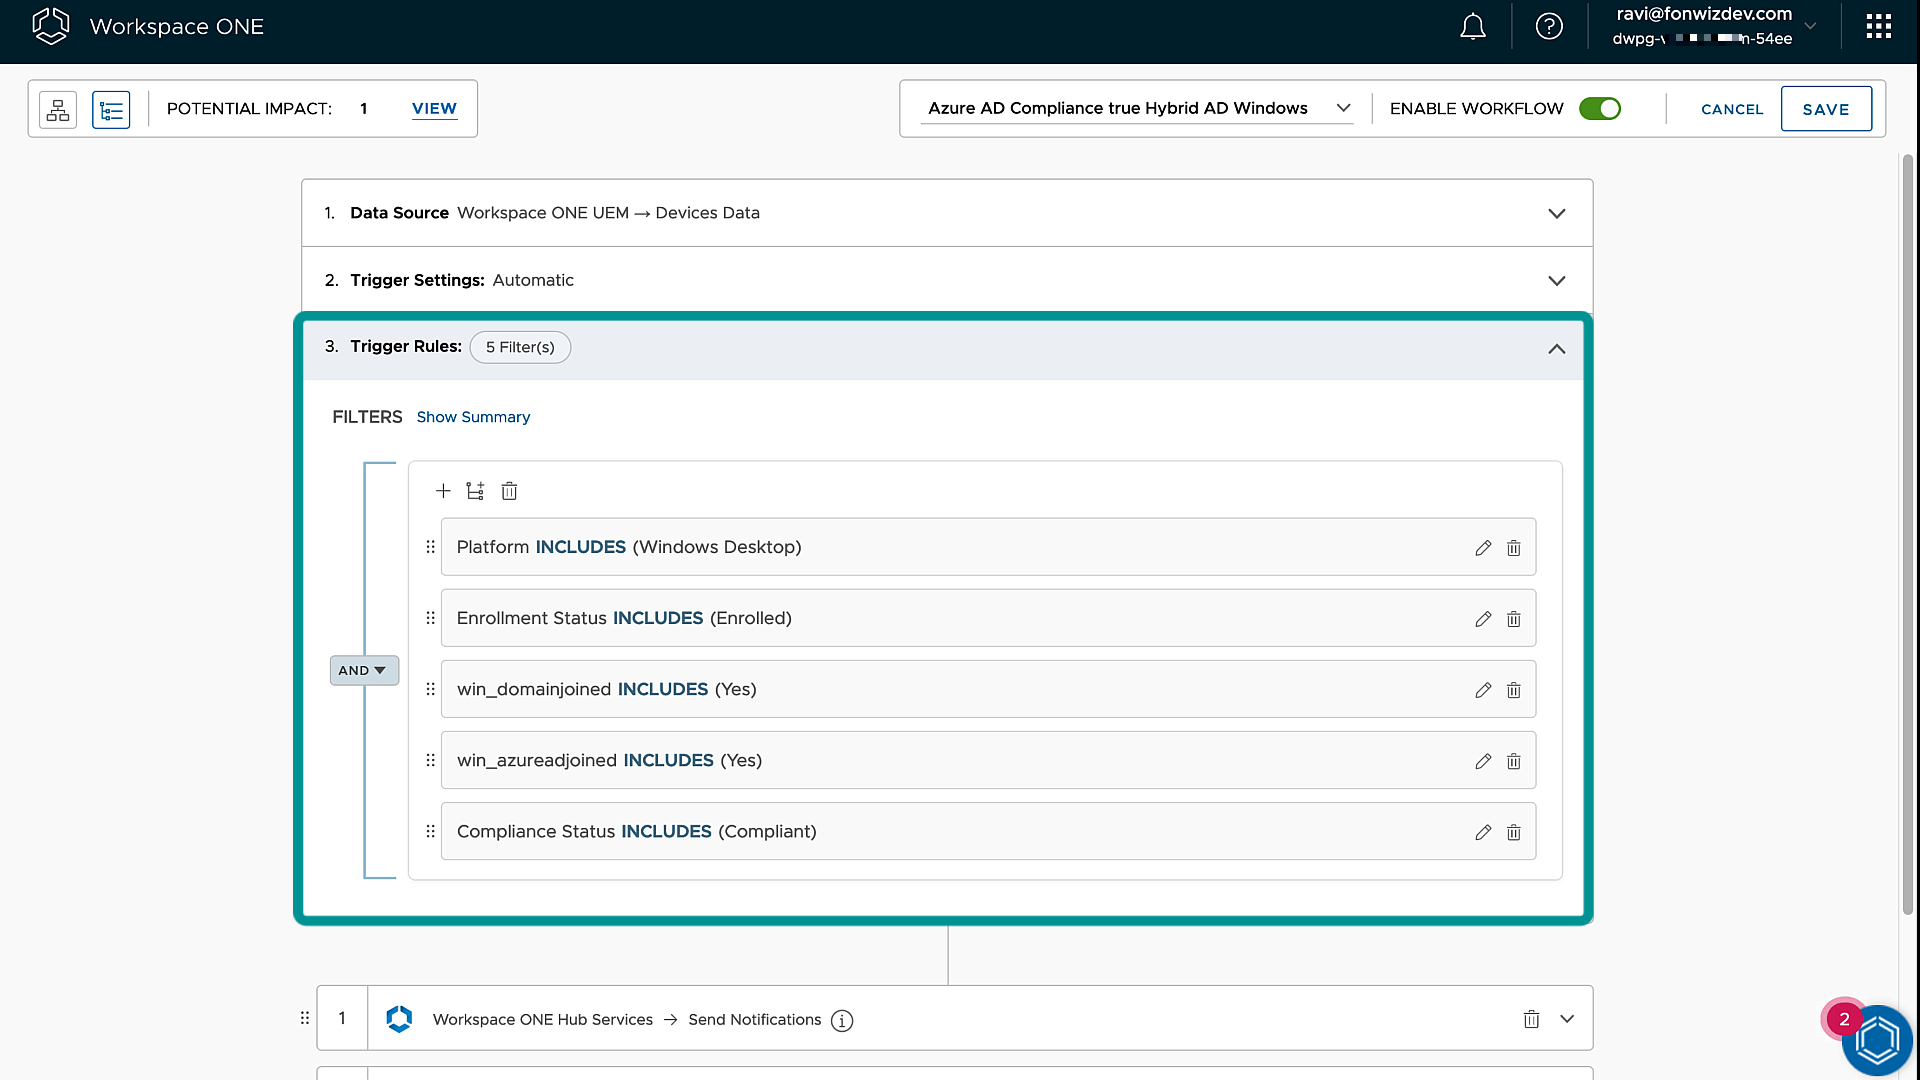Delete the Compliance Status filter
The width and height of the screenshot is (1920, 1080).
(1514, 832)
